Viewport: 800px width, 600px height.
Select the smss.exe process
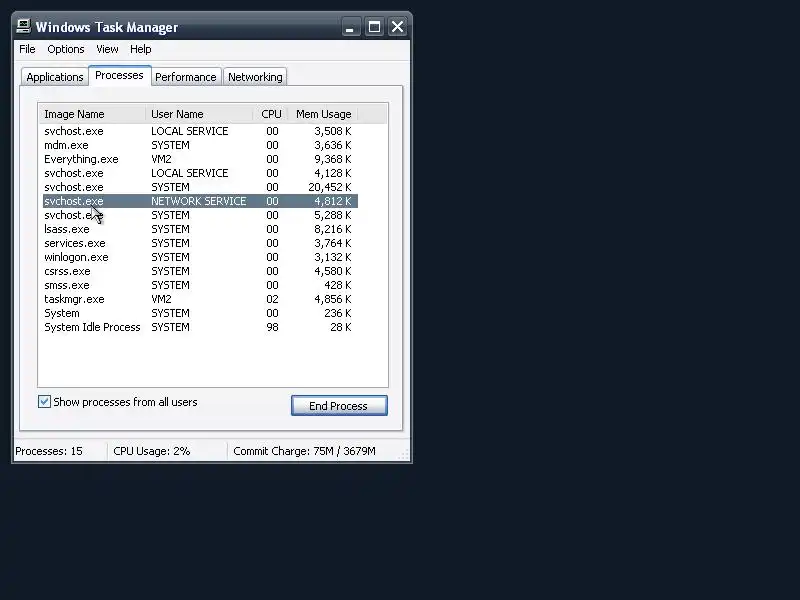(200, 285)
